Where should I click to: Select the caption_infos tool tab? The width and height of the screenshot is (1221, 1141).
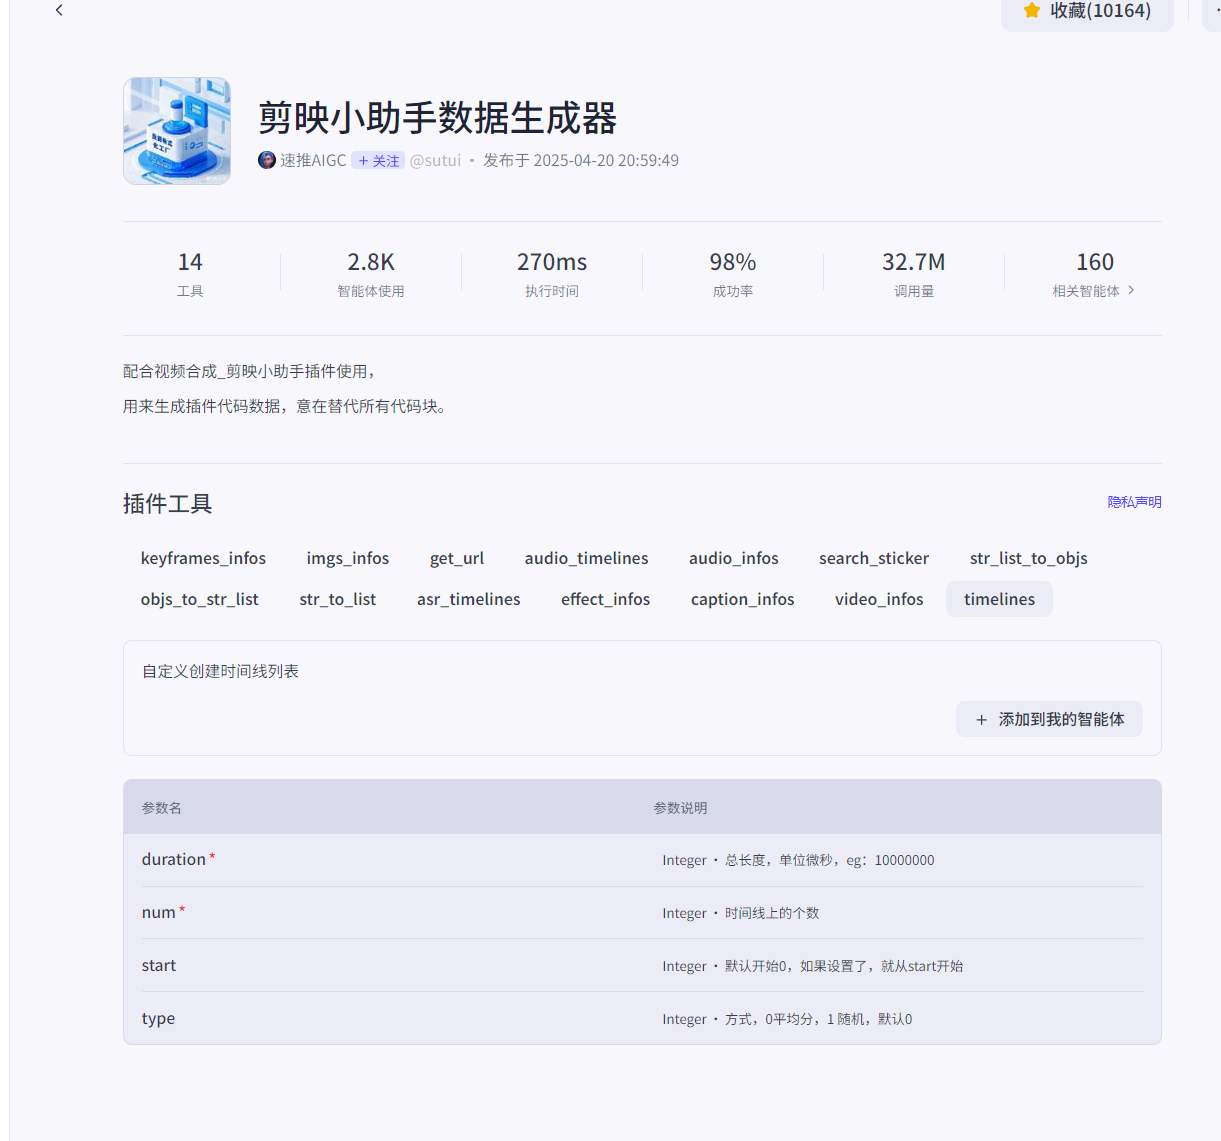click(x=743, y=599)
